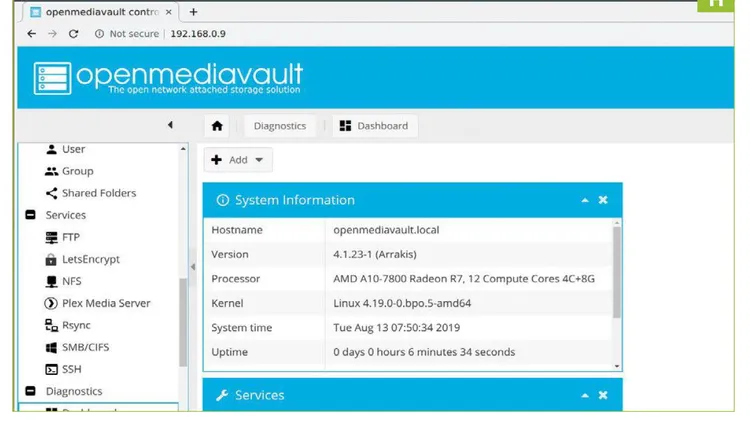Select the Diagnostics breadcrumb
Screen dimensions: 750x421
[280, 126]
